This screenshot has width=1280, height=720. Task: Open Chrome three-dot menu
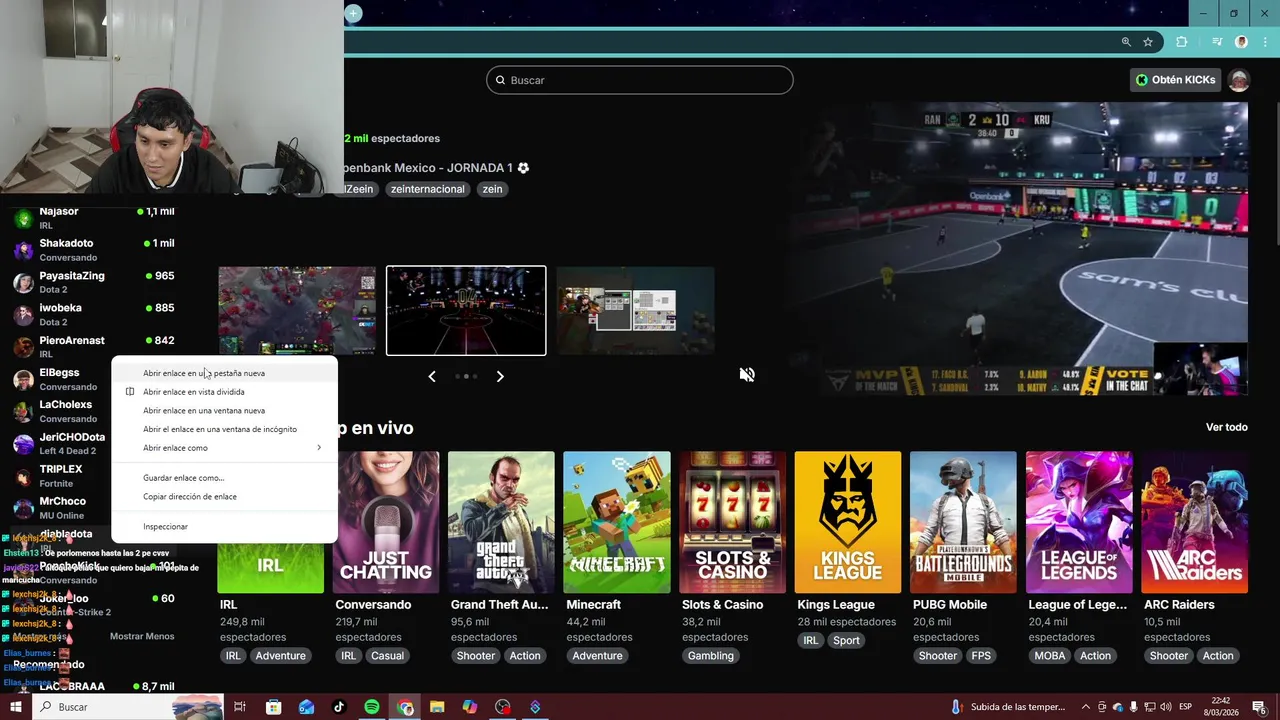(1265, 42)
